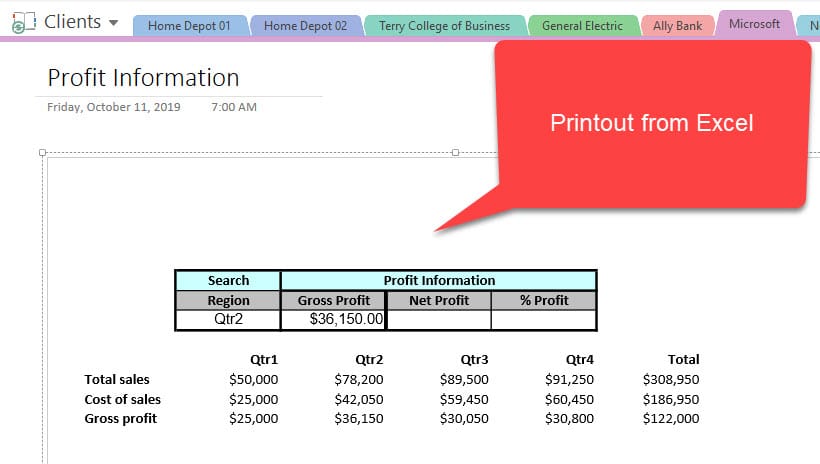Click the Net Profit header cell

[439, 300]
